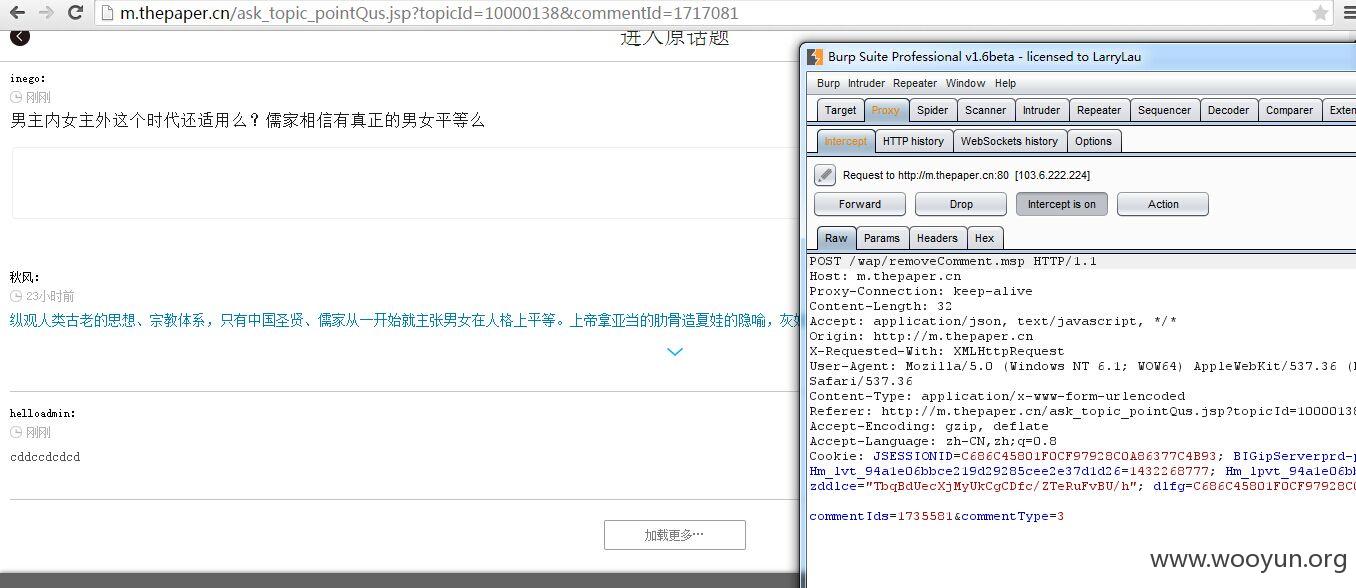Switch to the Params view tab
The width and height of the screenshot is (1356, 588).
881,238
